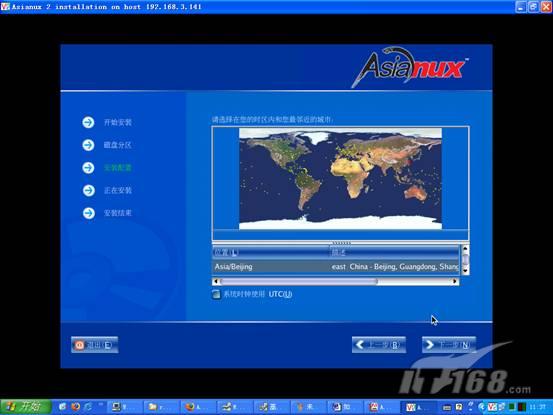This screenshot has width=553, height=415.
Task: Click the timezone list up arrow
Action: [465, 249]
